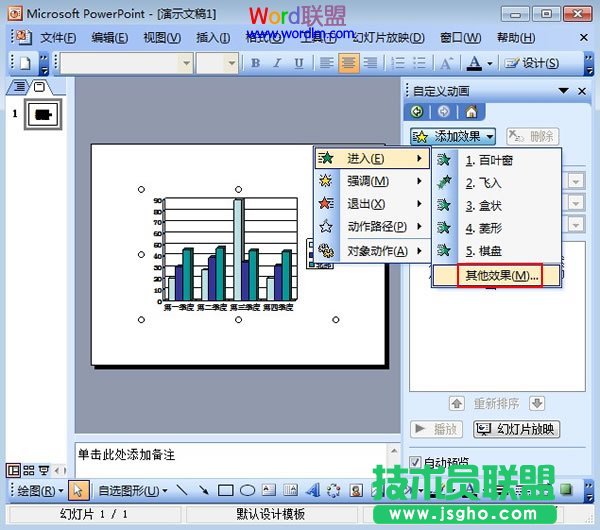Choose 4. 菱形 entrance effect
Viewport: 600px width, 530px height.
pyautogui.click(x=497, y=228)
